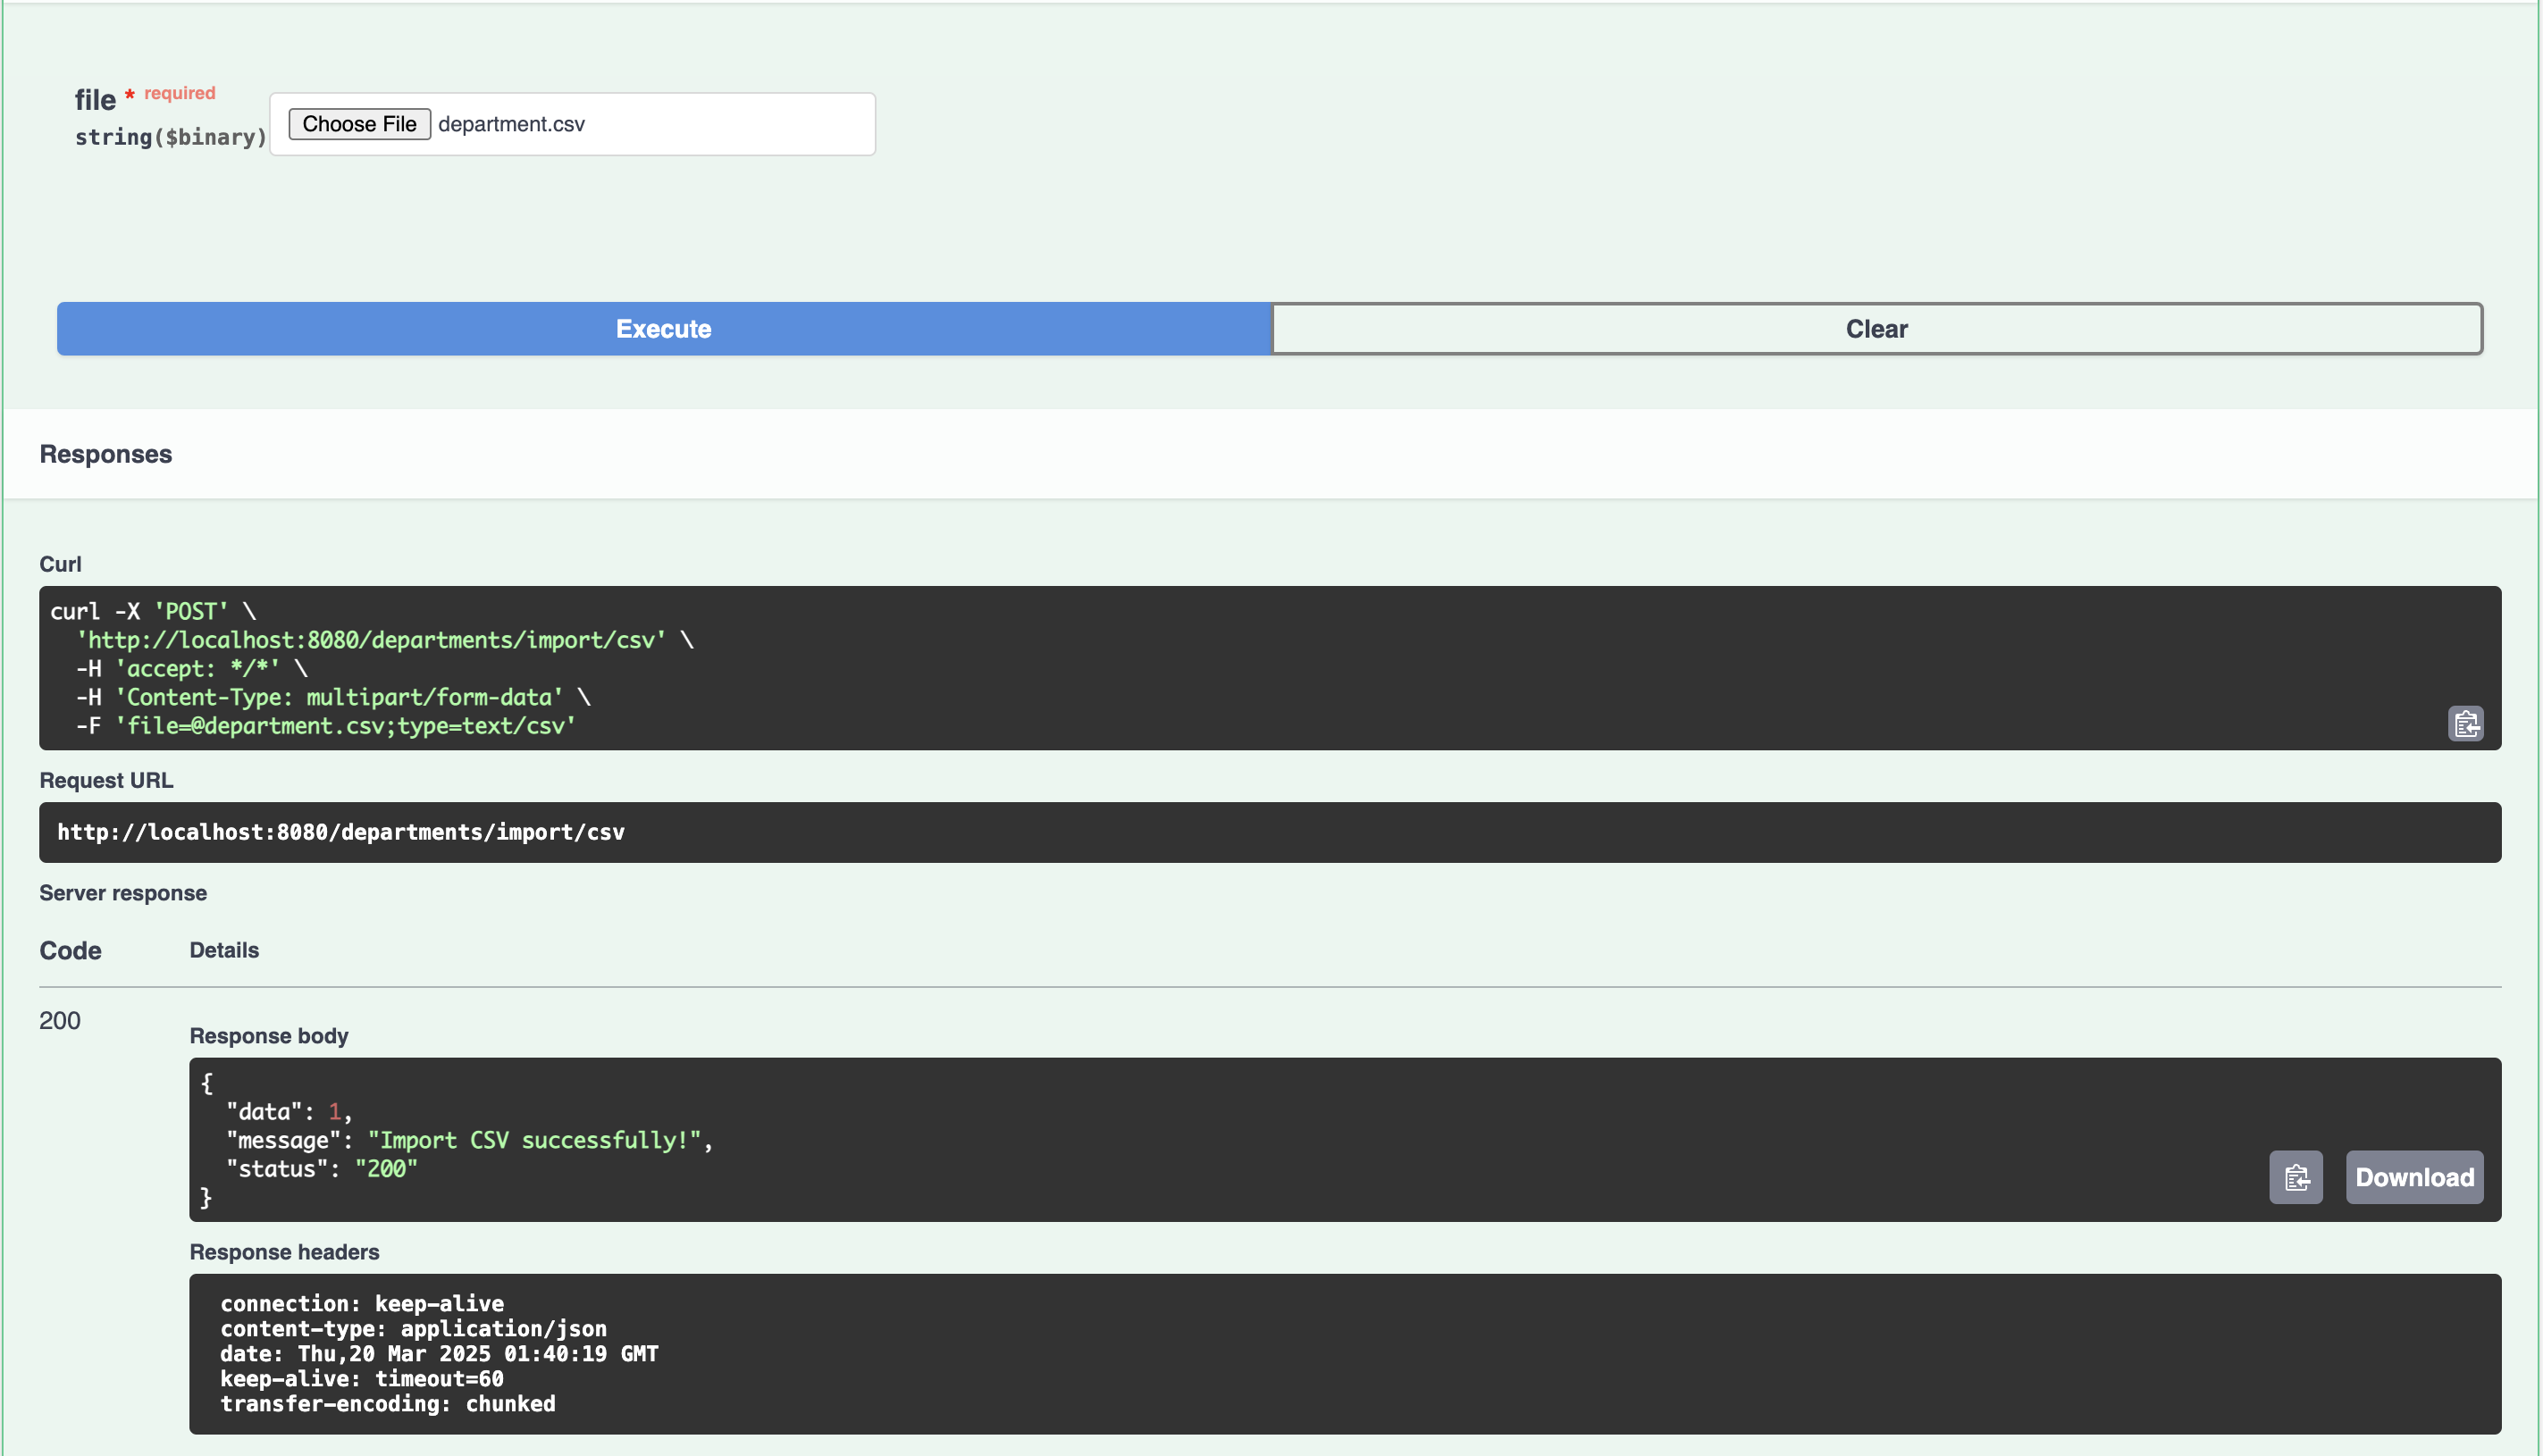Viewport: 2543px width, 1456px height.
Task: Click the Code column header
Action: [70, 950]
